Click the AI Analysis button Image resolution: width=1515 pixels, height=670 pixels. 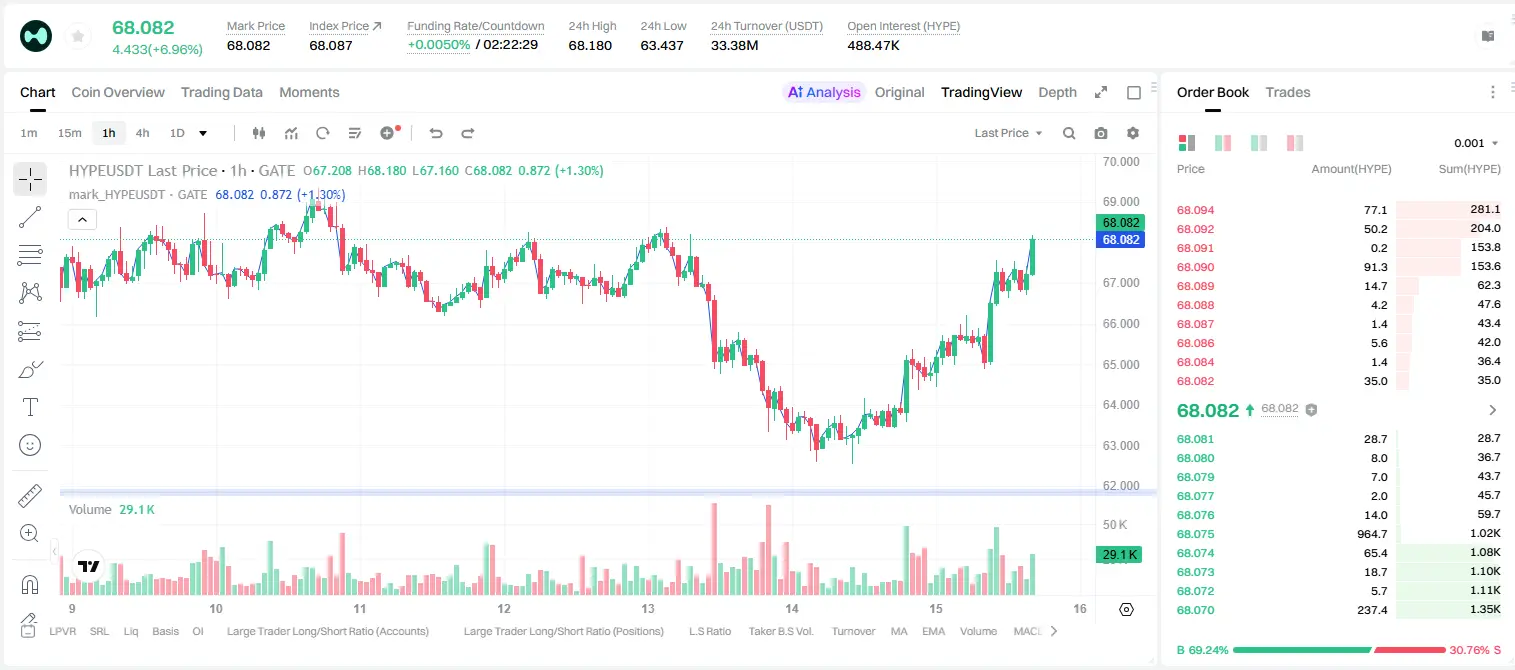pos(824,92)
